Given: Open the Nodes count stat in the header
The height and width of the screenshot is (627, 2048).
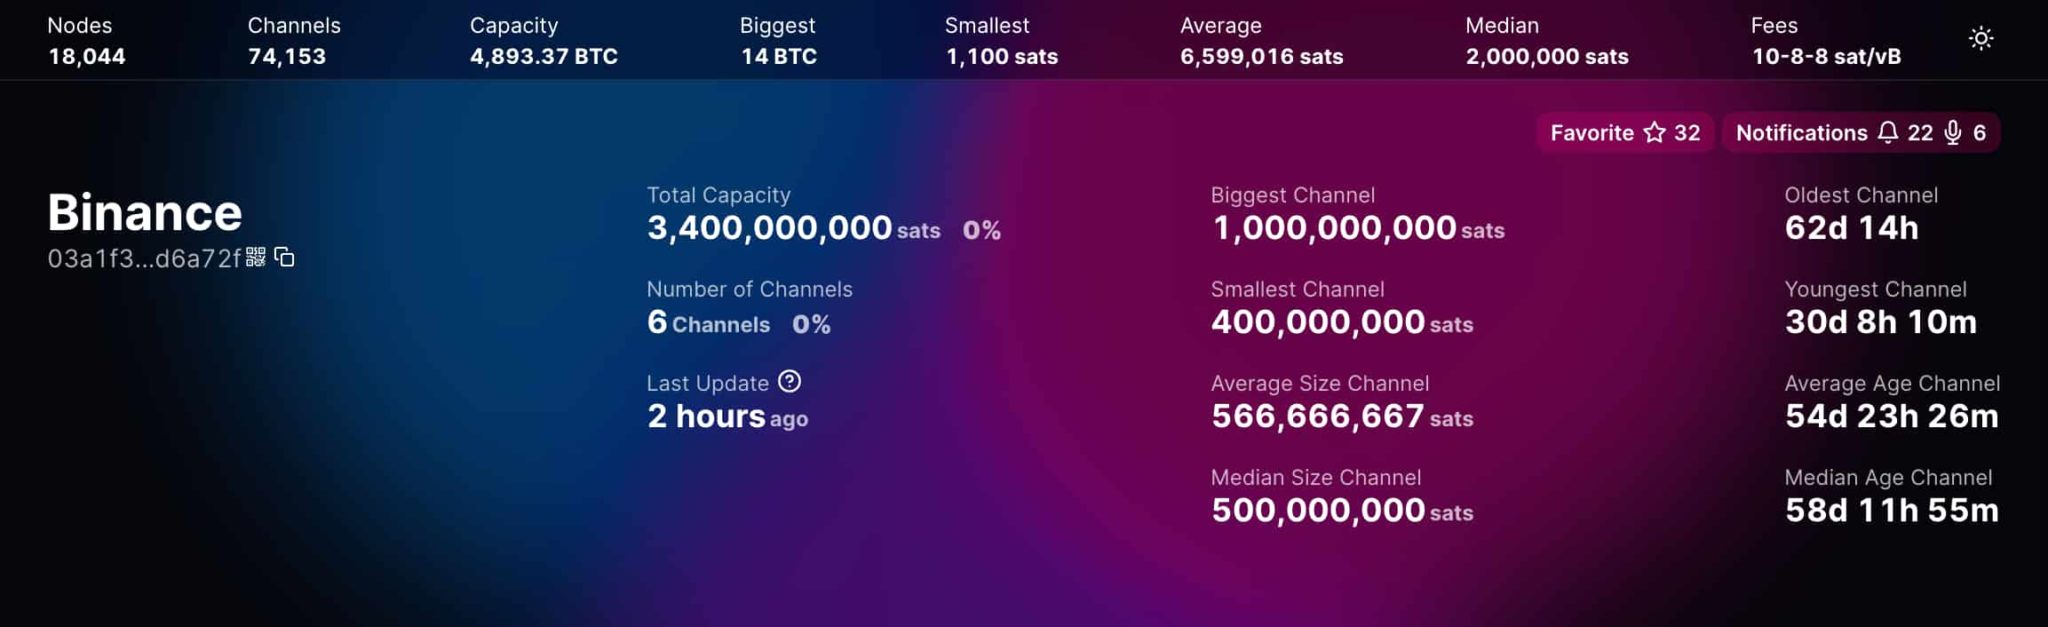Looking at the screenshot, I should point(86,41).
